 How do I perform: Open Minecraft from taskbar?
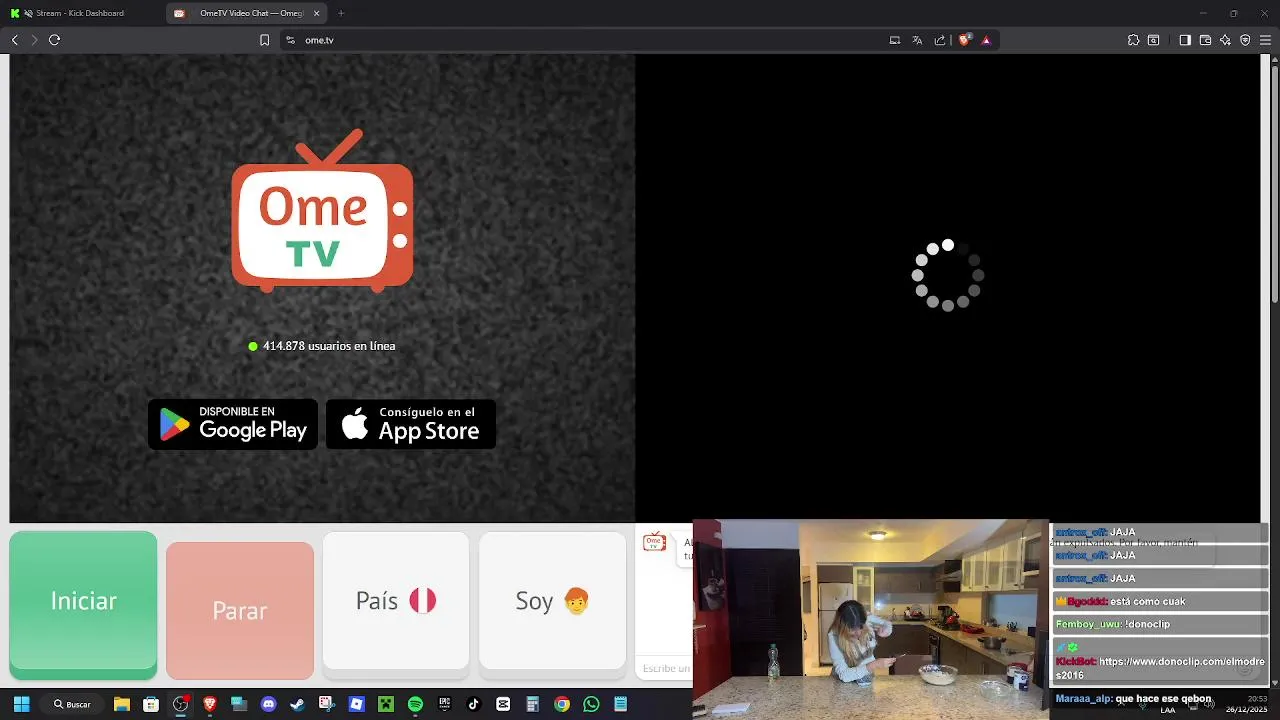click(385, 704)
